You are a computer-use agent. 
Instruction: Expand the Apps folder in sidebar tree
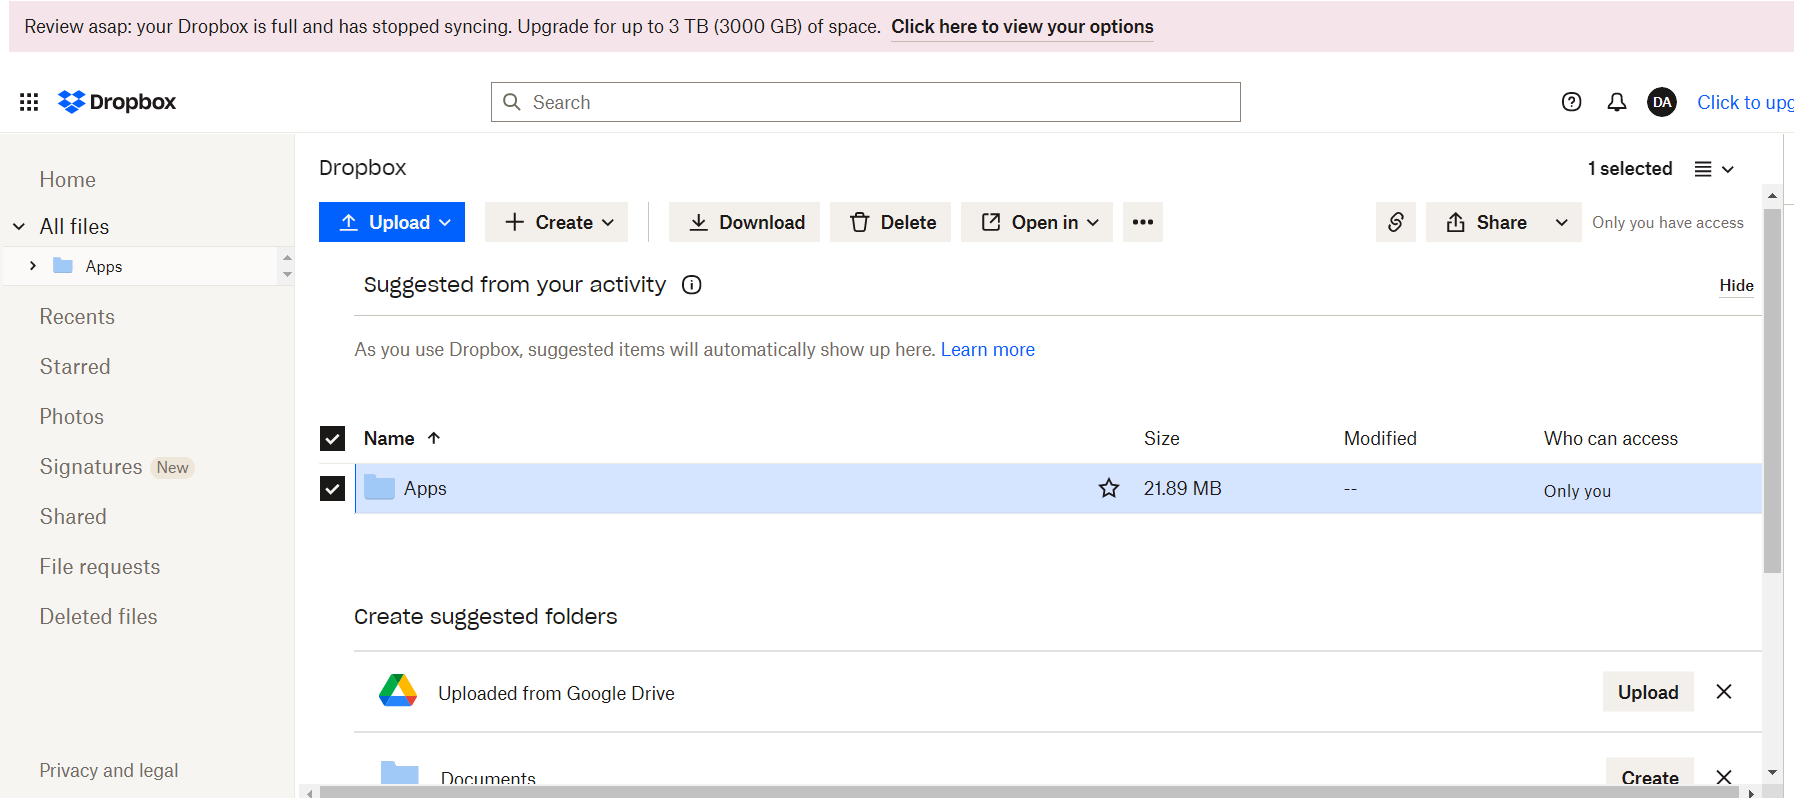click(33, 266)
